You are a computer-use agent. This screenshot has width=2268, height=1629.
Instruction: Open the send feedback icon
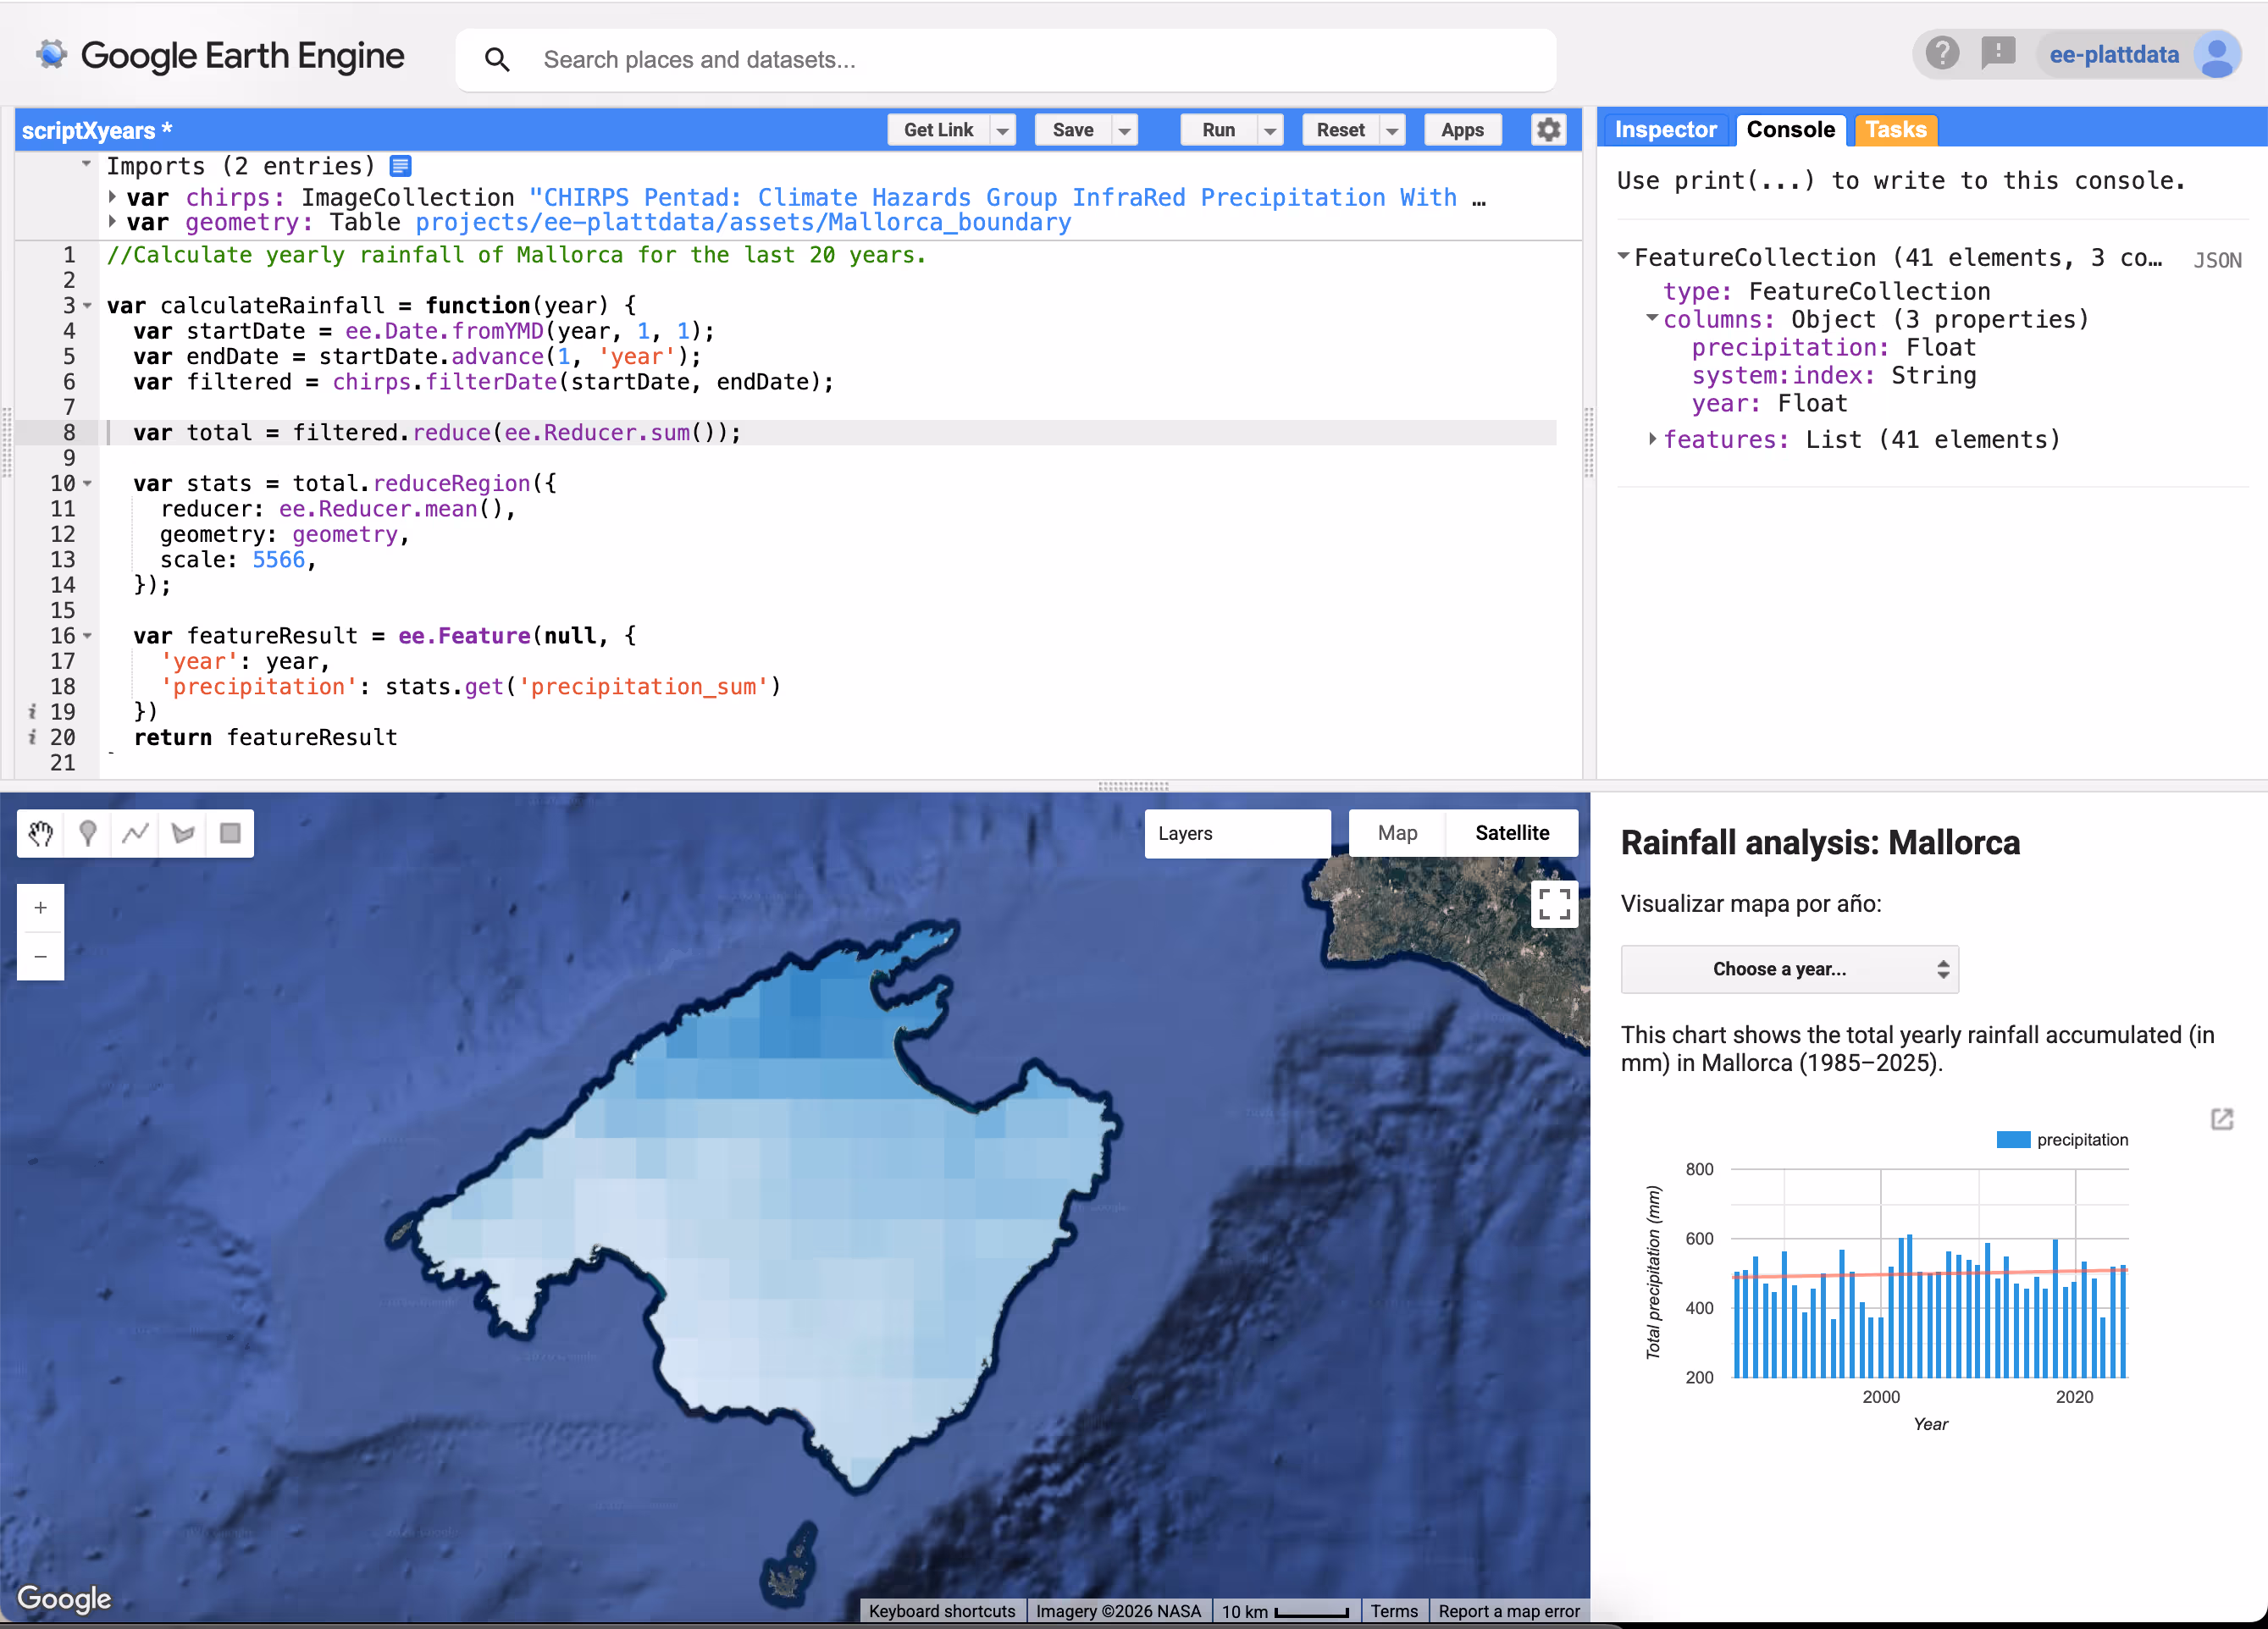[1997, 53]
